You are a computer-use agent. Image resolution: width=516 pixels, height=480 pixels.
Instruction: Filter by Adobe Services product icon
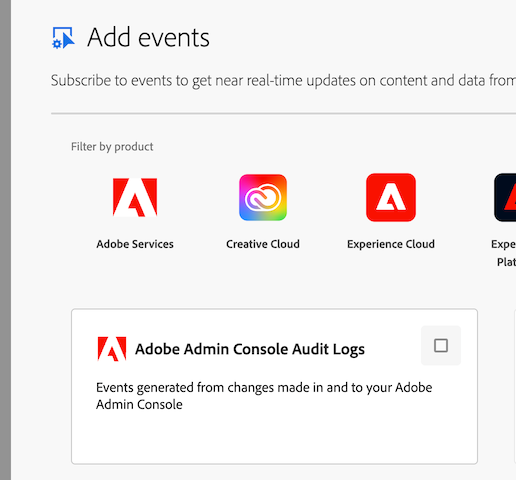[x=135, y=197]
